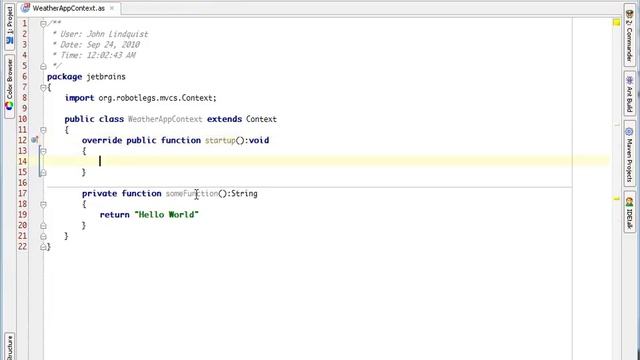Open the Project tool window
The image size is (640, 360).
point(9,26)
